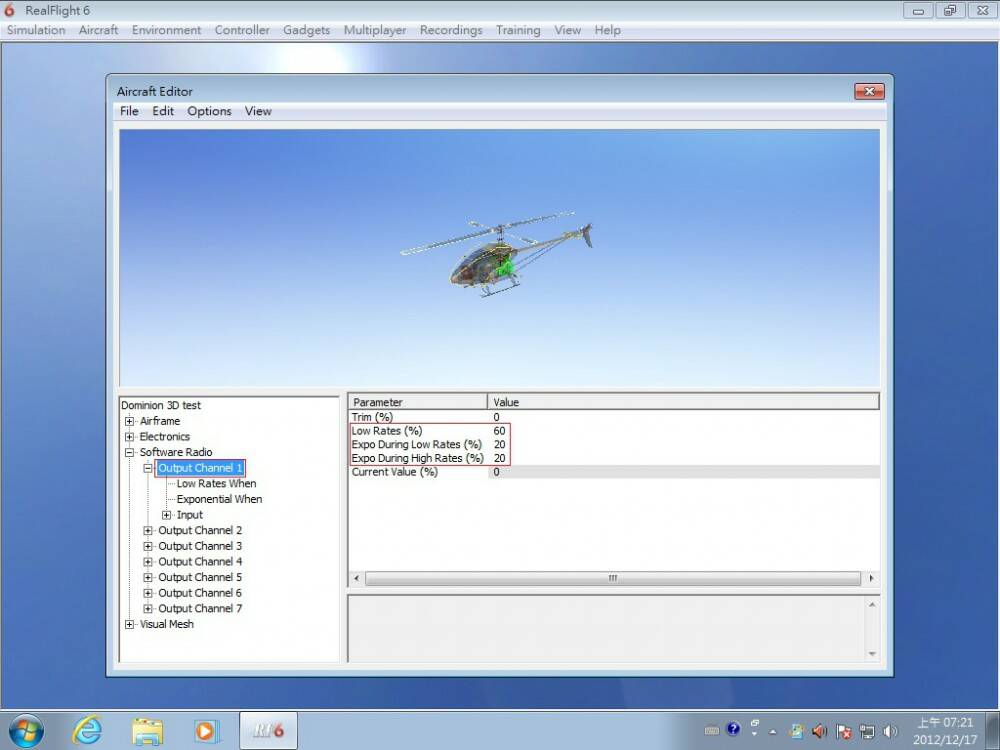Close the Aircraft Editor window
The width and height of the screenshot is (1000, 750).
[869, 91]
